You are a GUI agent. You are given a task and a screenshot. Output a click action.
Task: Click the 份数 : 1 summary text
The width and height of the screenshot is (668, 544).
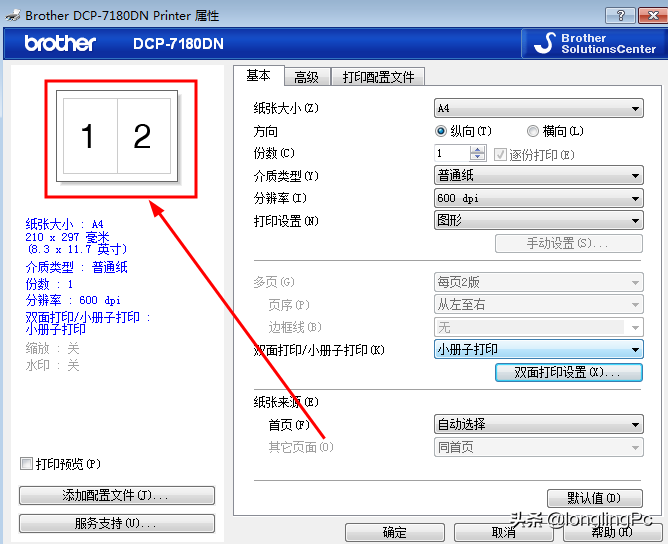tap(49, 284)
